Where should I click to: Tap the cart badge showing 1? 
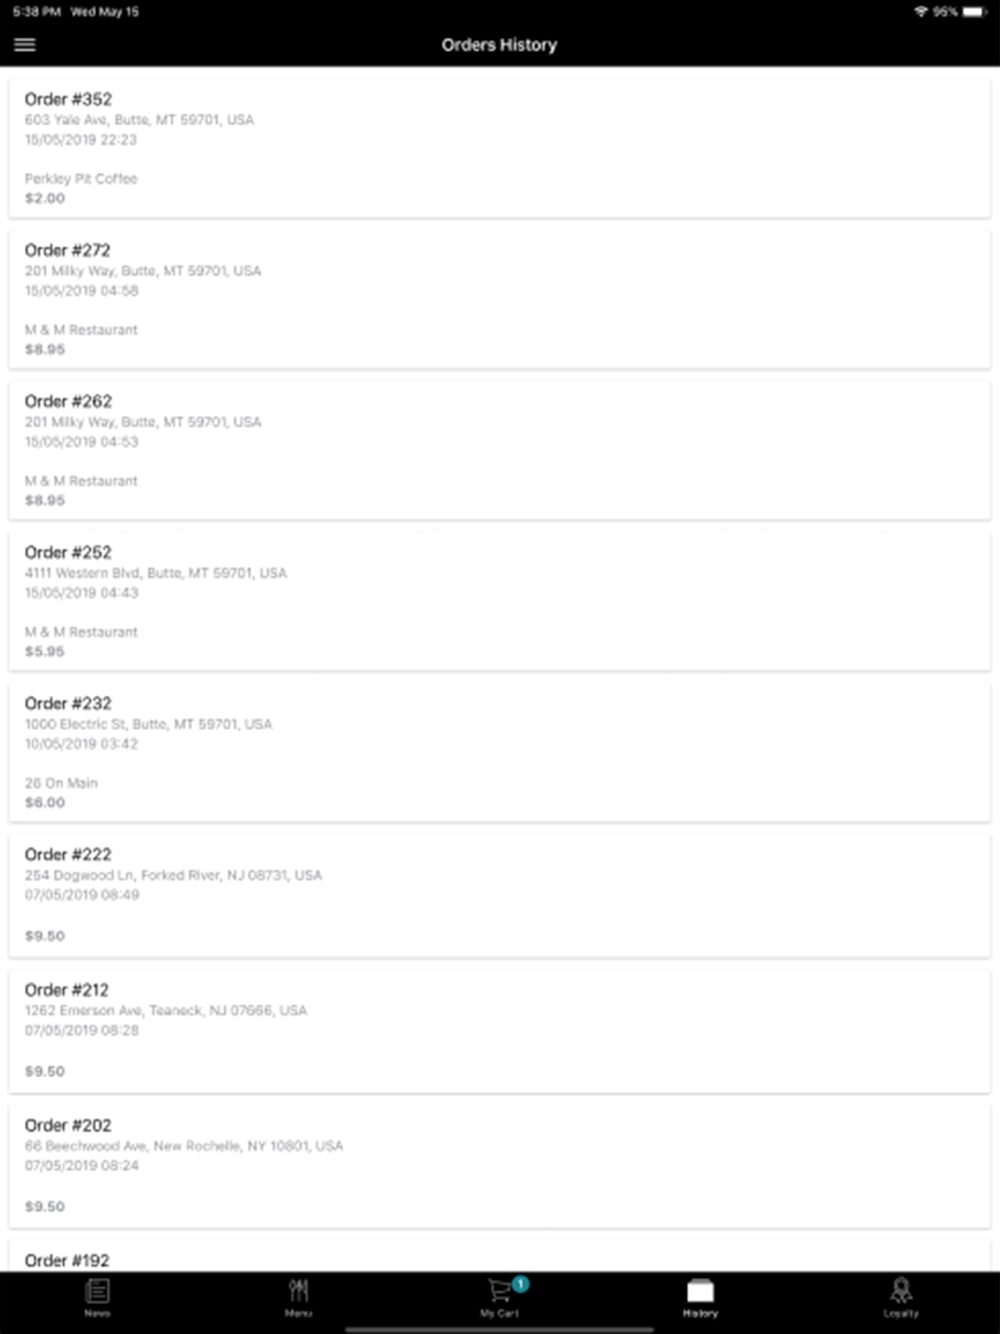(x=520, y=1284)
